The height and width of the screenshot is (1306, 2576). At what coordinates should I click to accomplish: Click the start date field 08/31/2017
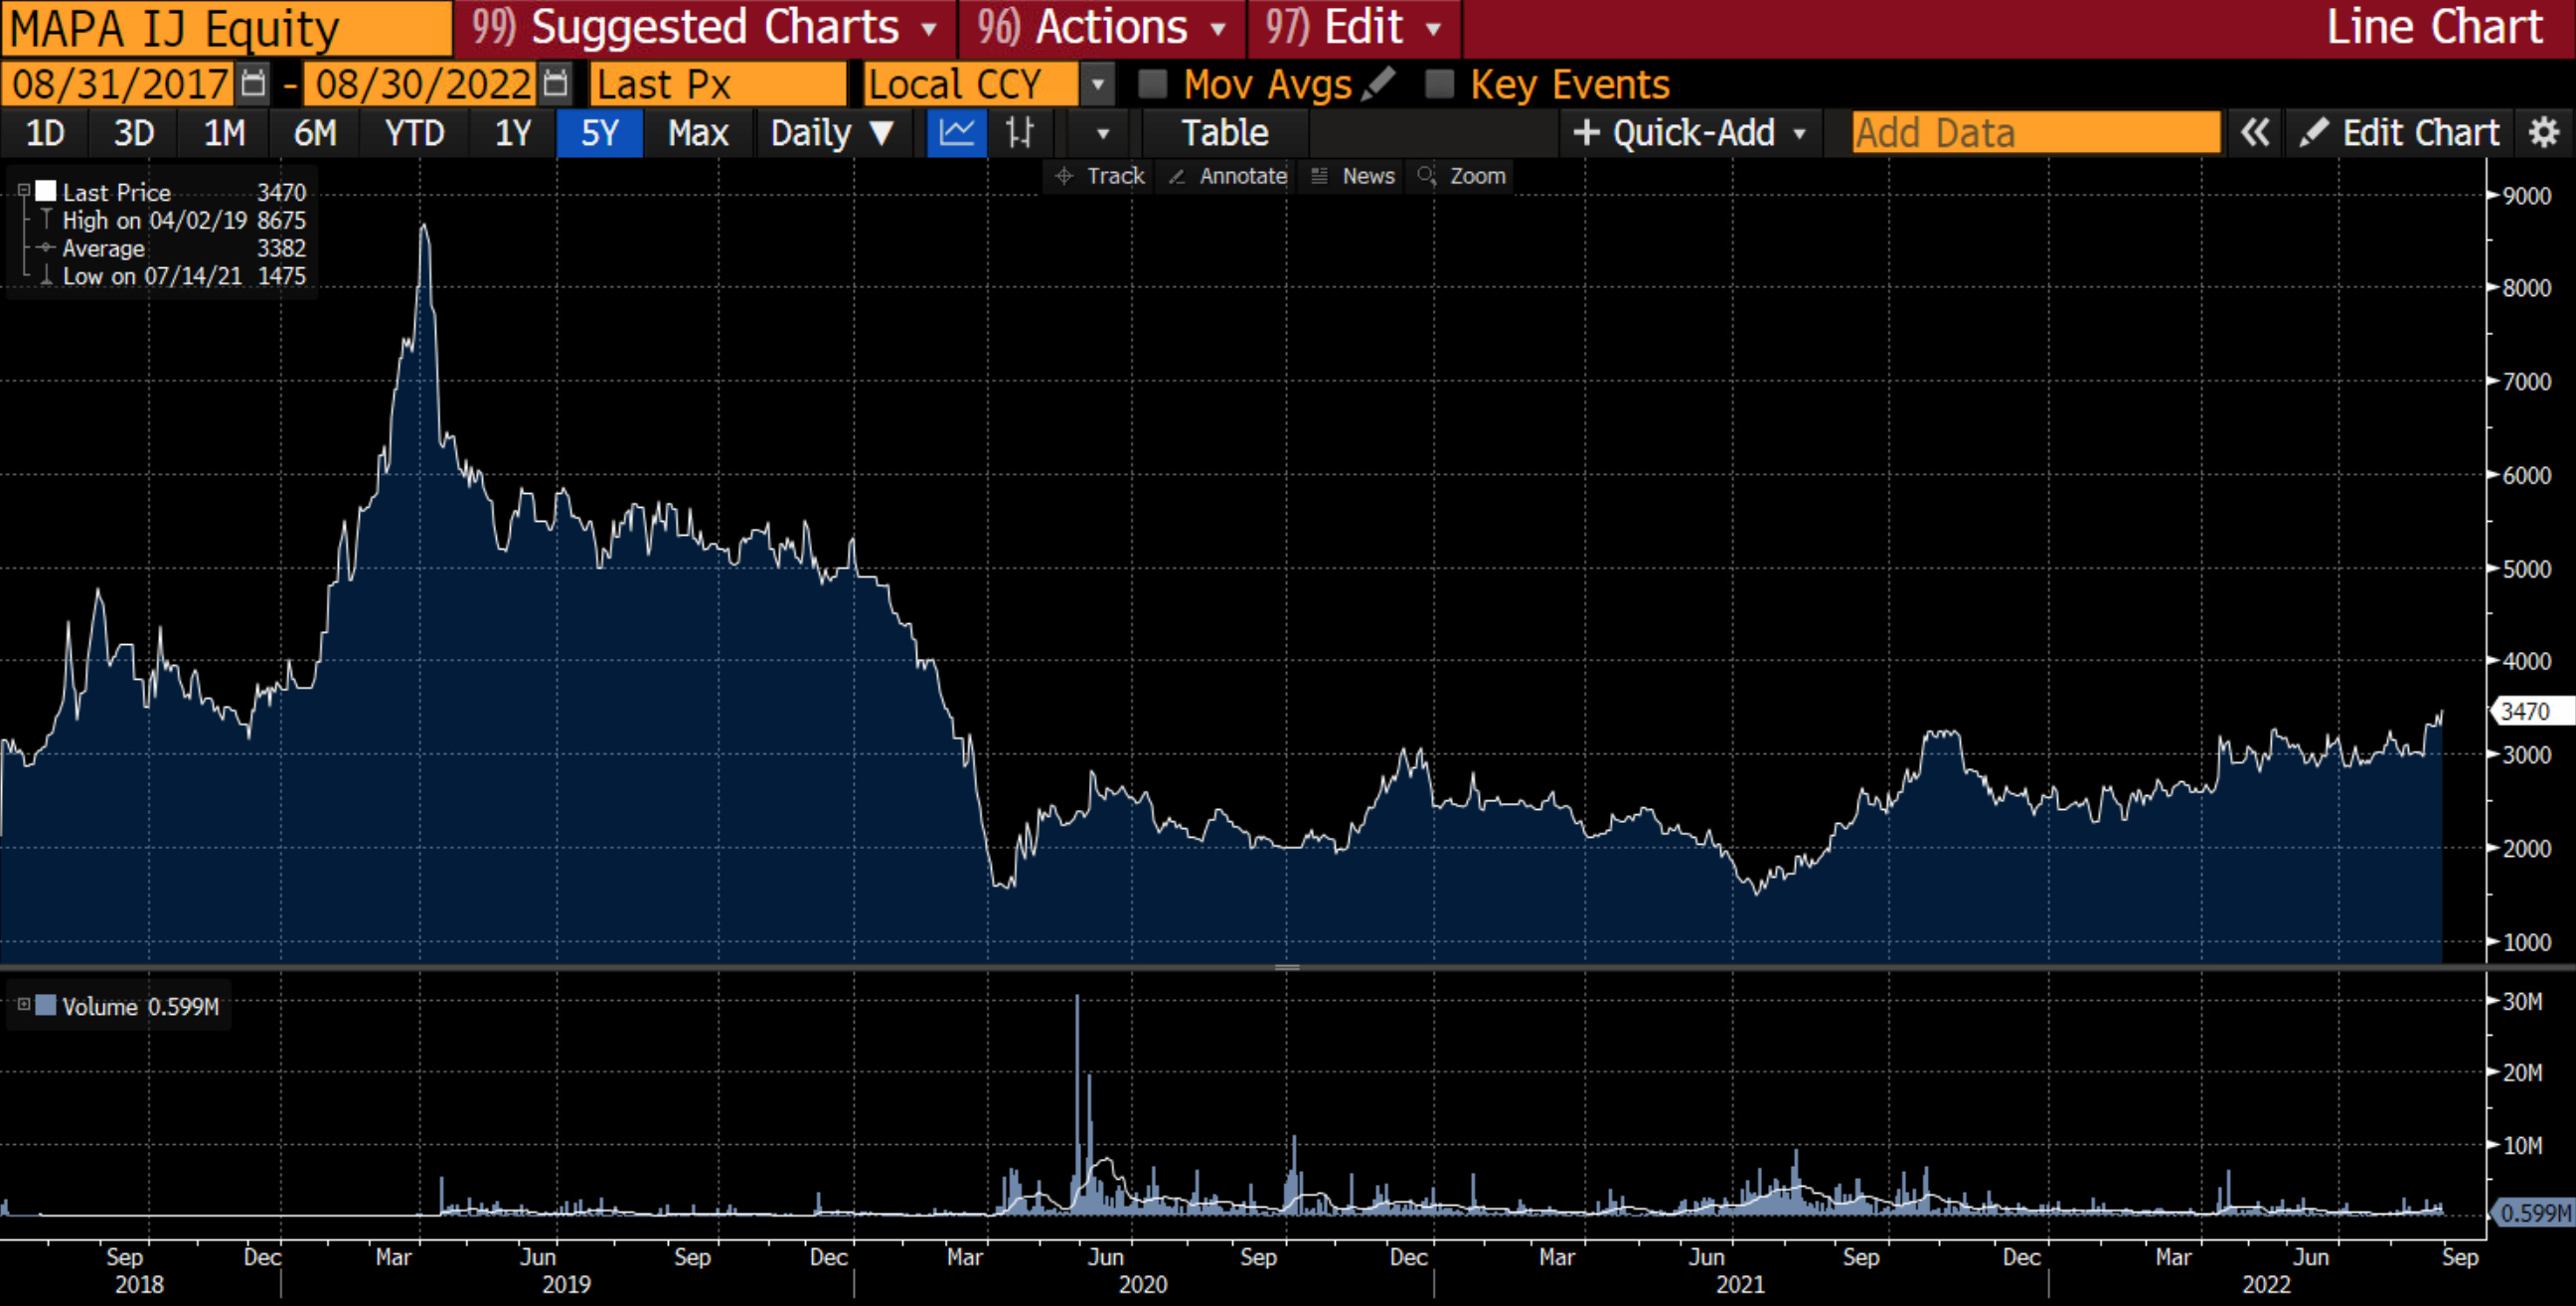coord(119,84)
